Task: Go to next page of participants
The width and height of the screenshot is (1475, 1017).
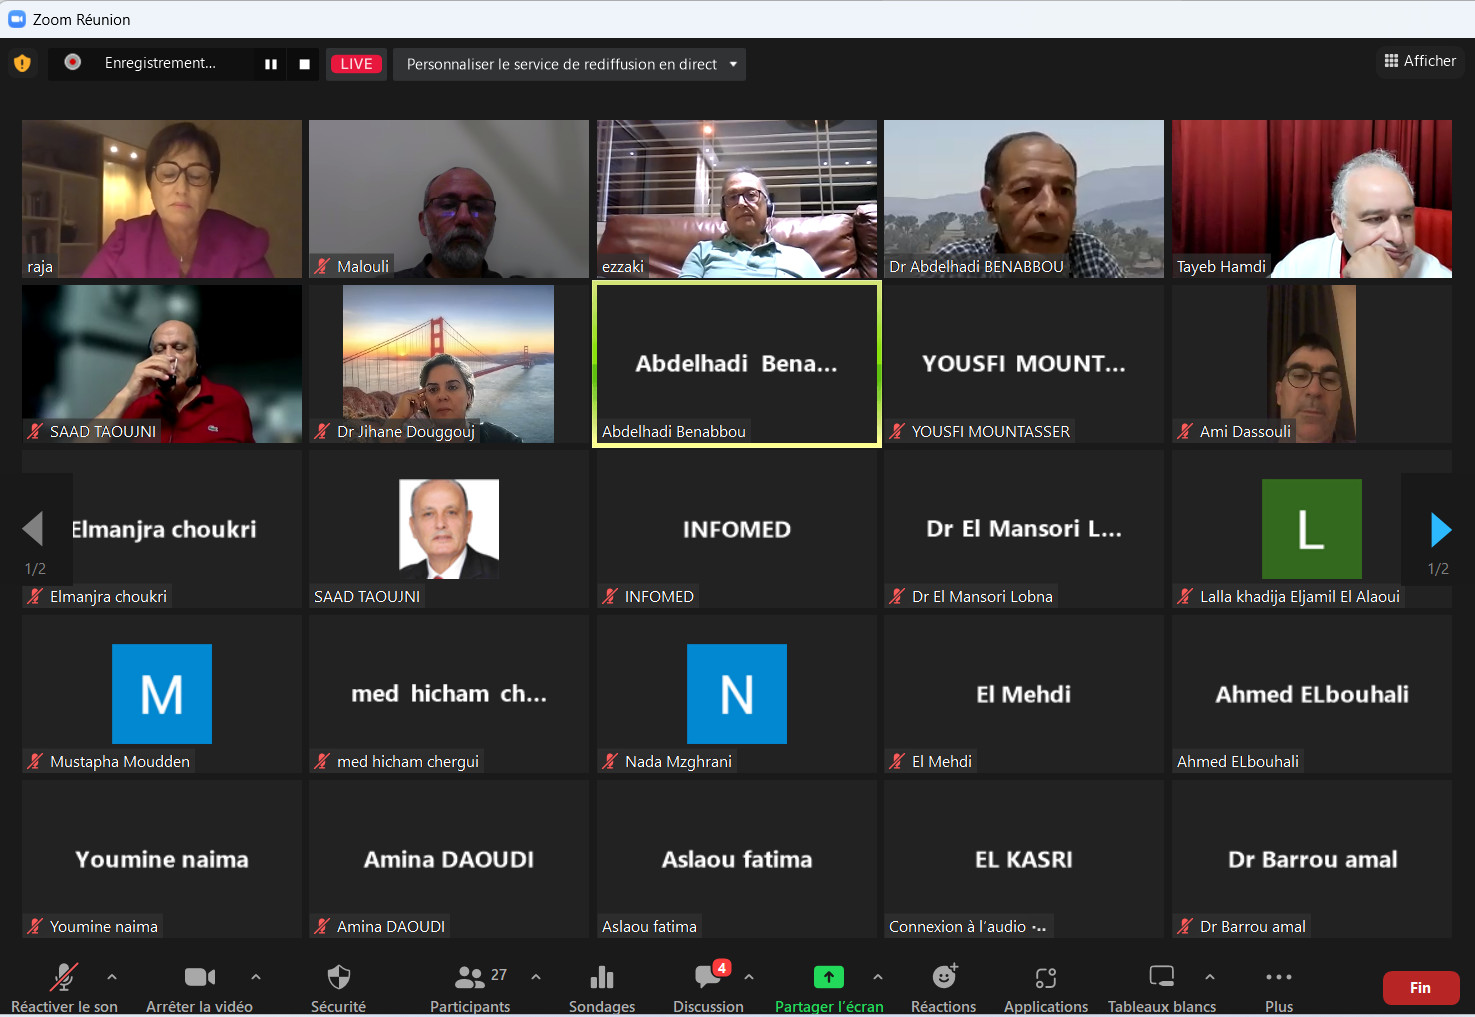Action: click(x=1440, y=530)
